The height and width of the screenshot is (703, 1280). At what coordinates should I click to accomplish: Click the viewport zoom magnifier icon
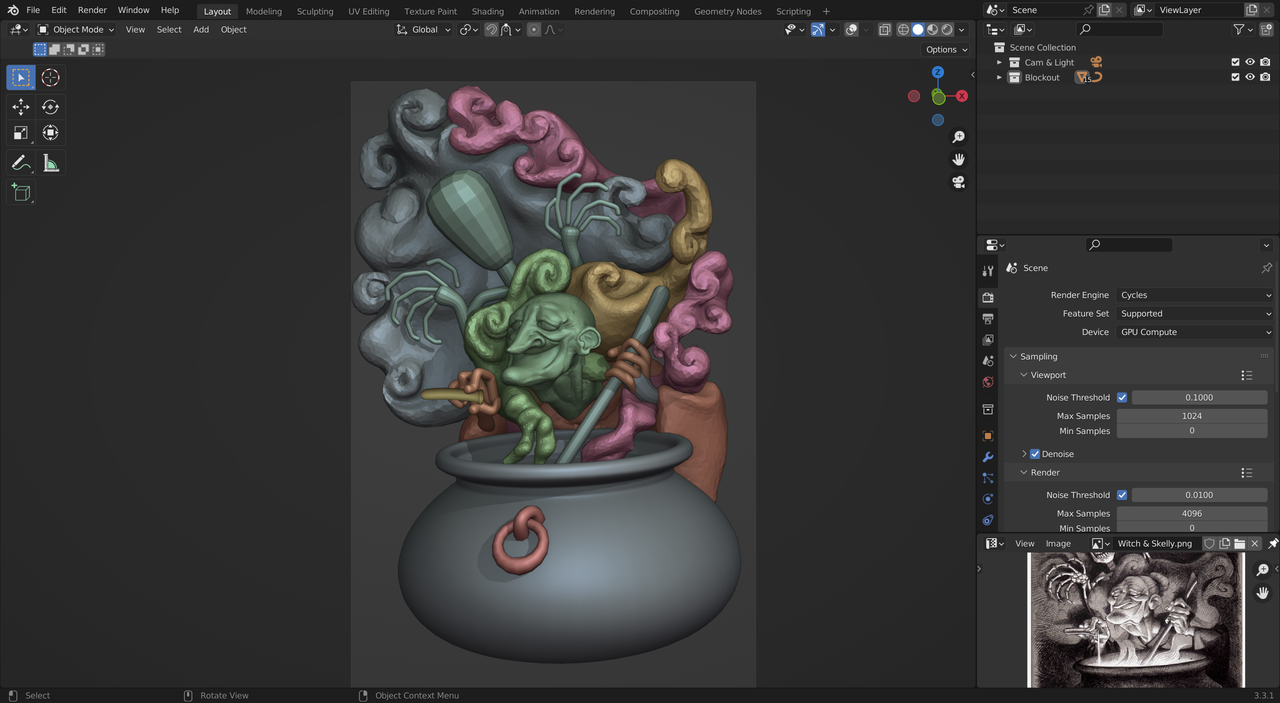click(x=958, y=137)
